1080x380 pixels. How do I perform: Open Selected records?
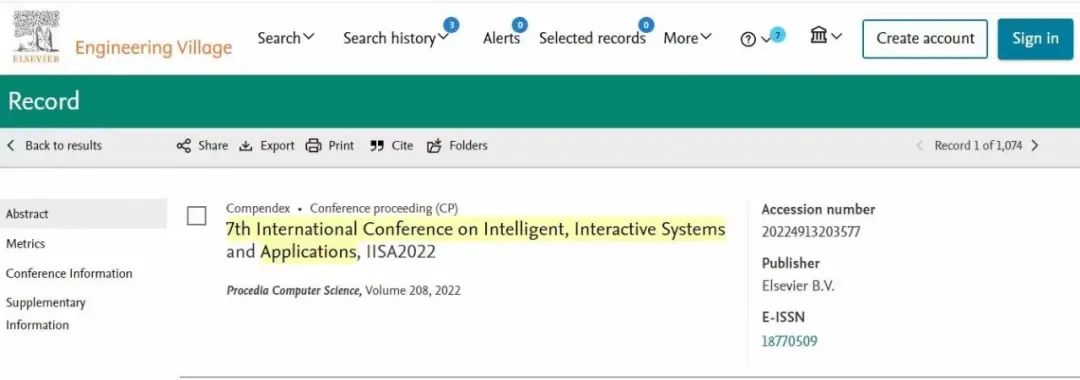[x=592, y=39]
